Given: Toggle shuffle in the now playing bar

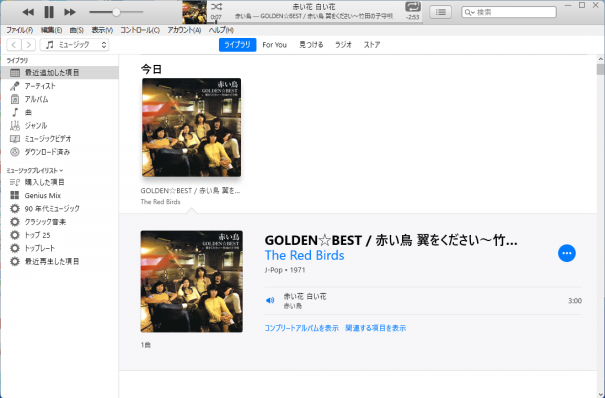Looking at the screenshot, I should [x=216, y=6].
